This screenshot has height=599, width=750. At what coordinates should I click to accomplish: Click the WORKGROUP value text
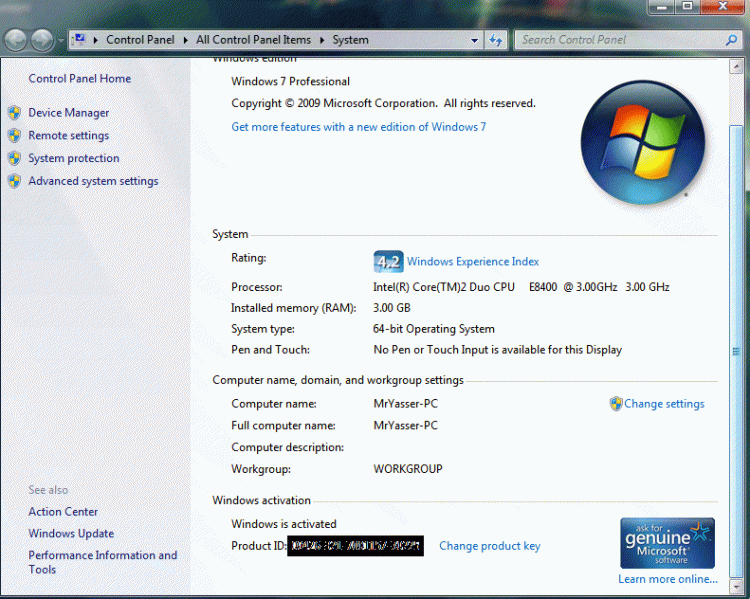[x=408, y=469]
